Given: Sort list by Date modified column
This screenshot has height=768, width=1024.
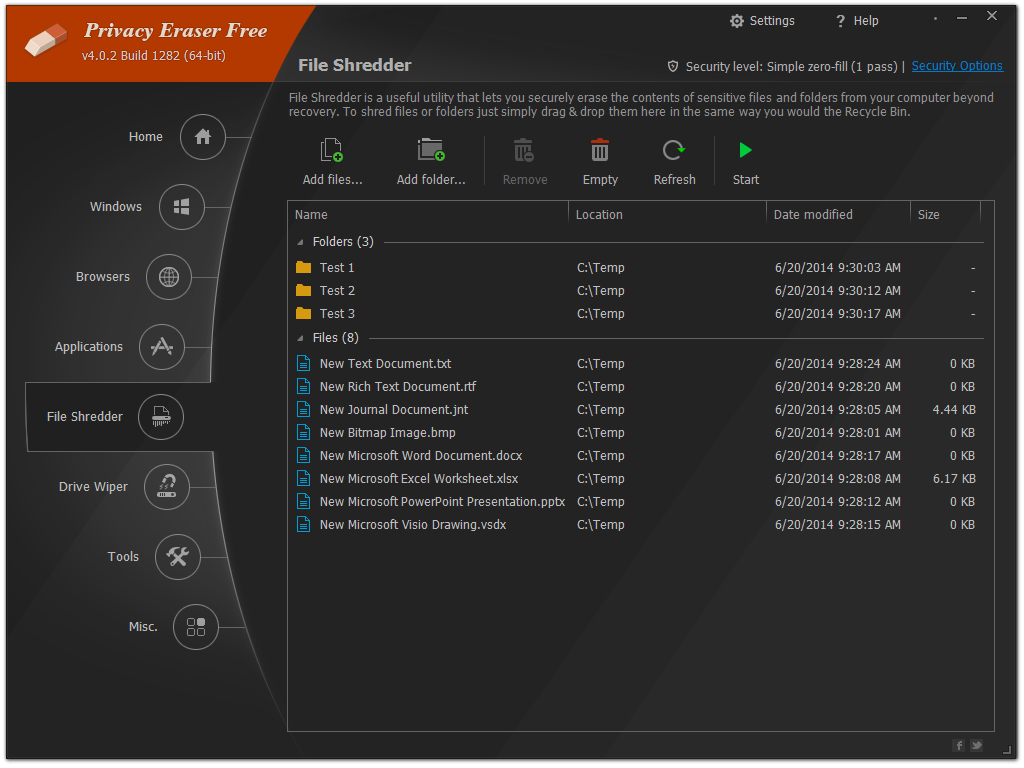Looking at the screenshot, I should (x=813, y=215).
